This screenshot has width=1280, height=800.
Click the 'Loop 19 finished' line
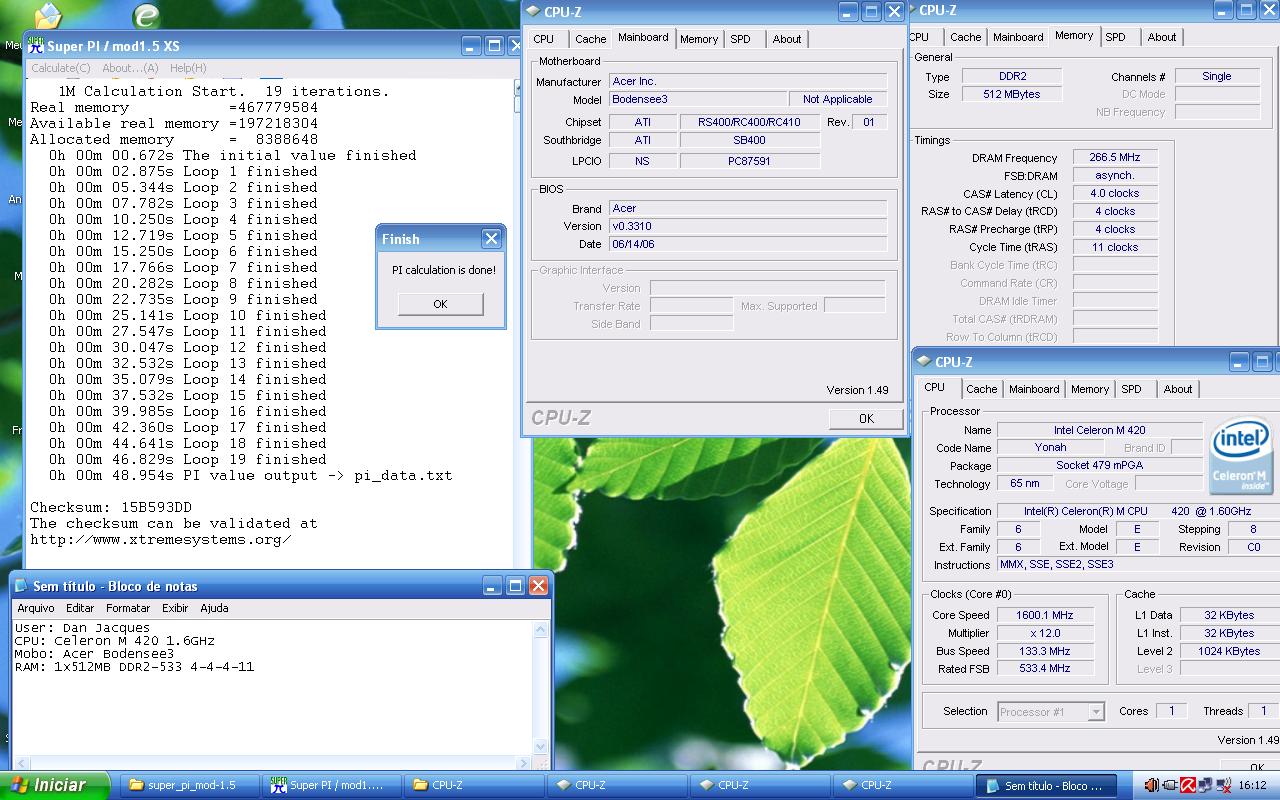[188, 459]
